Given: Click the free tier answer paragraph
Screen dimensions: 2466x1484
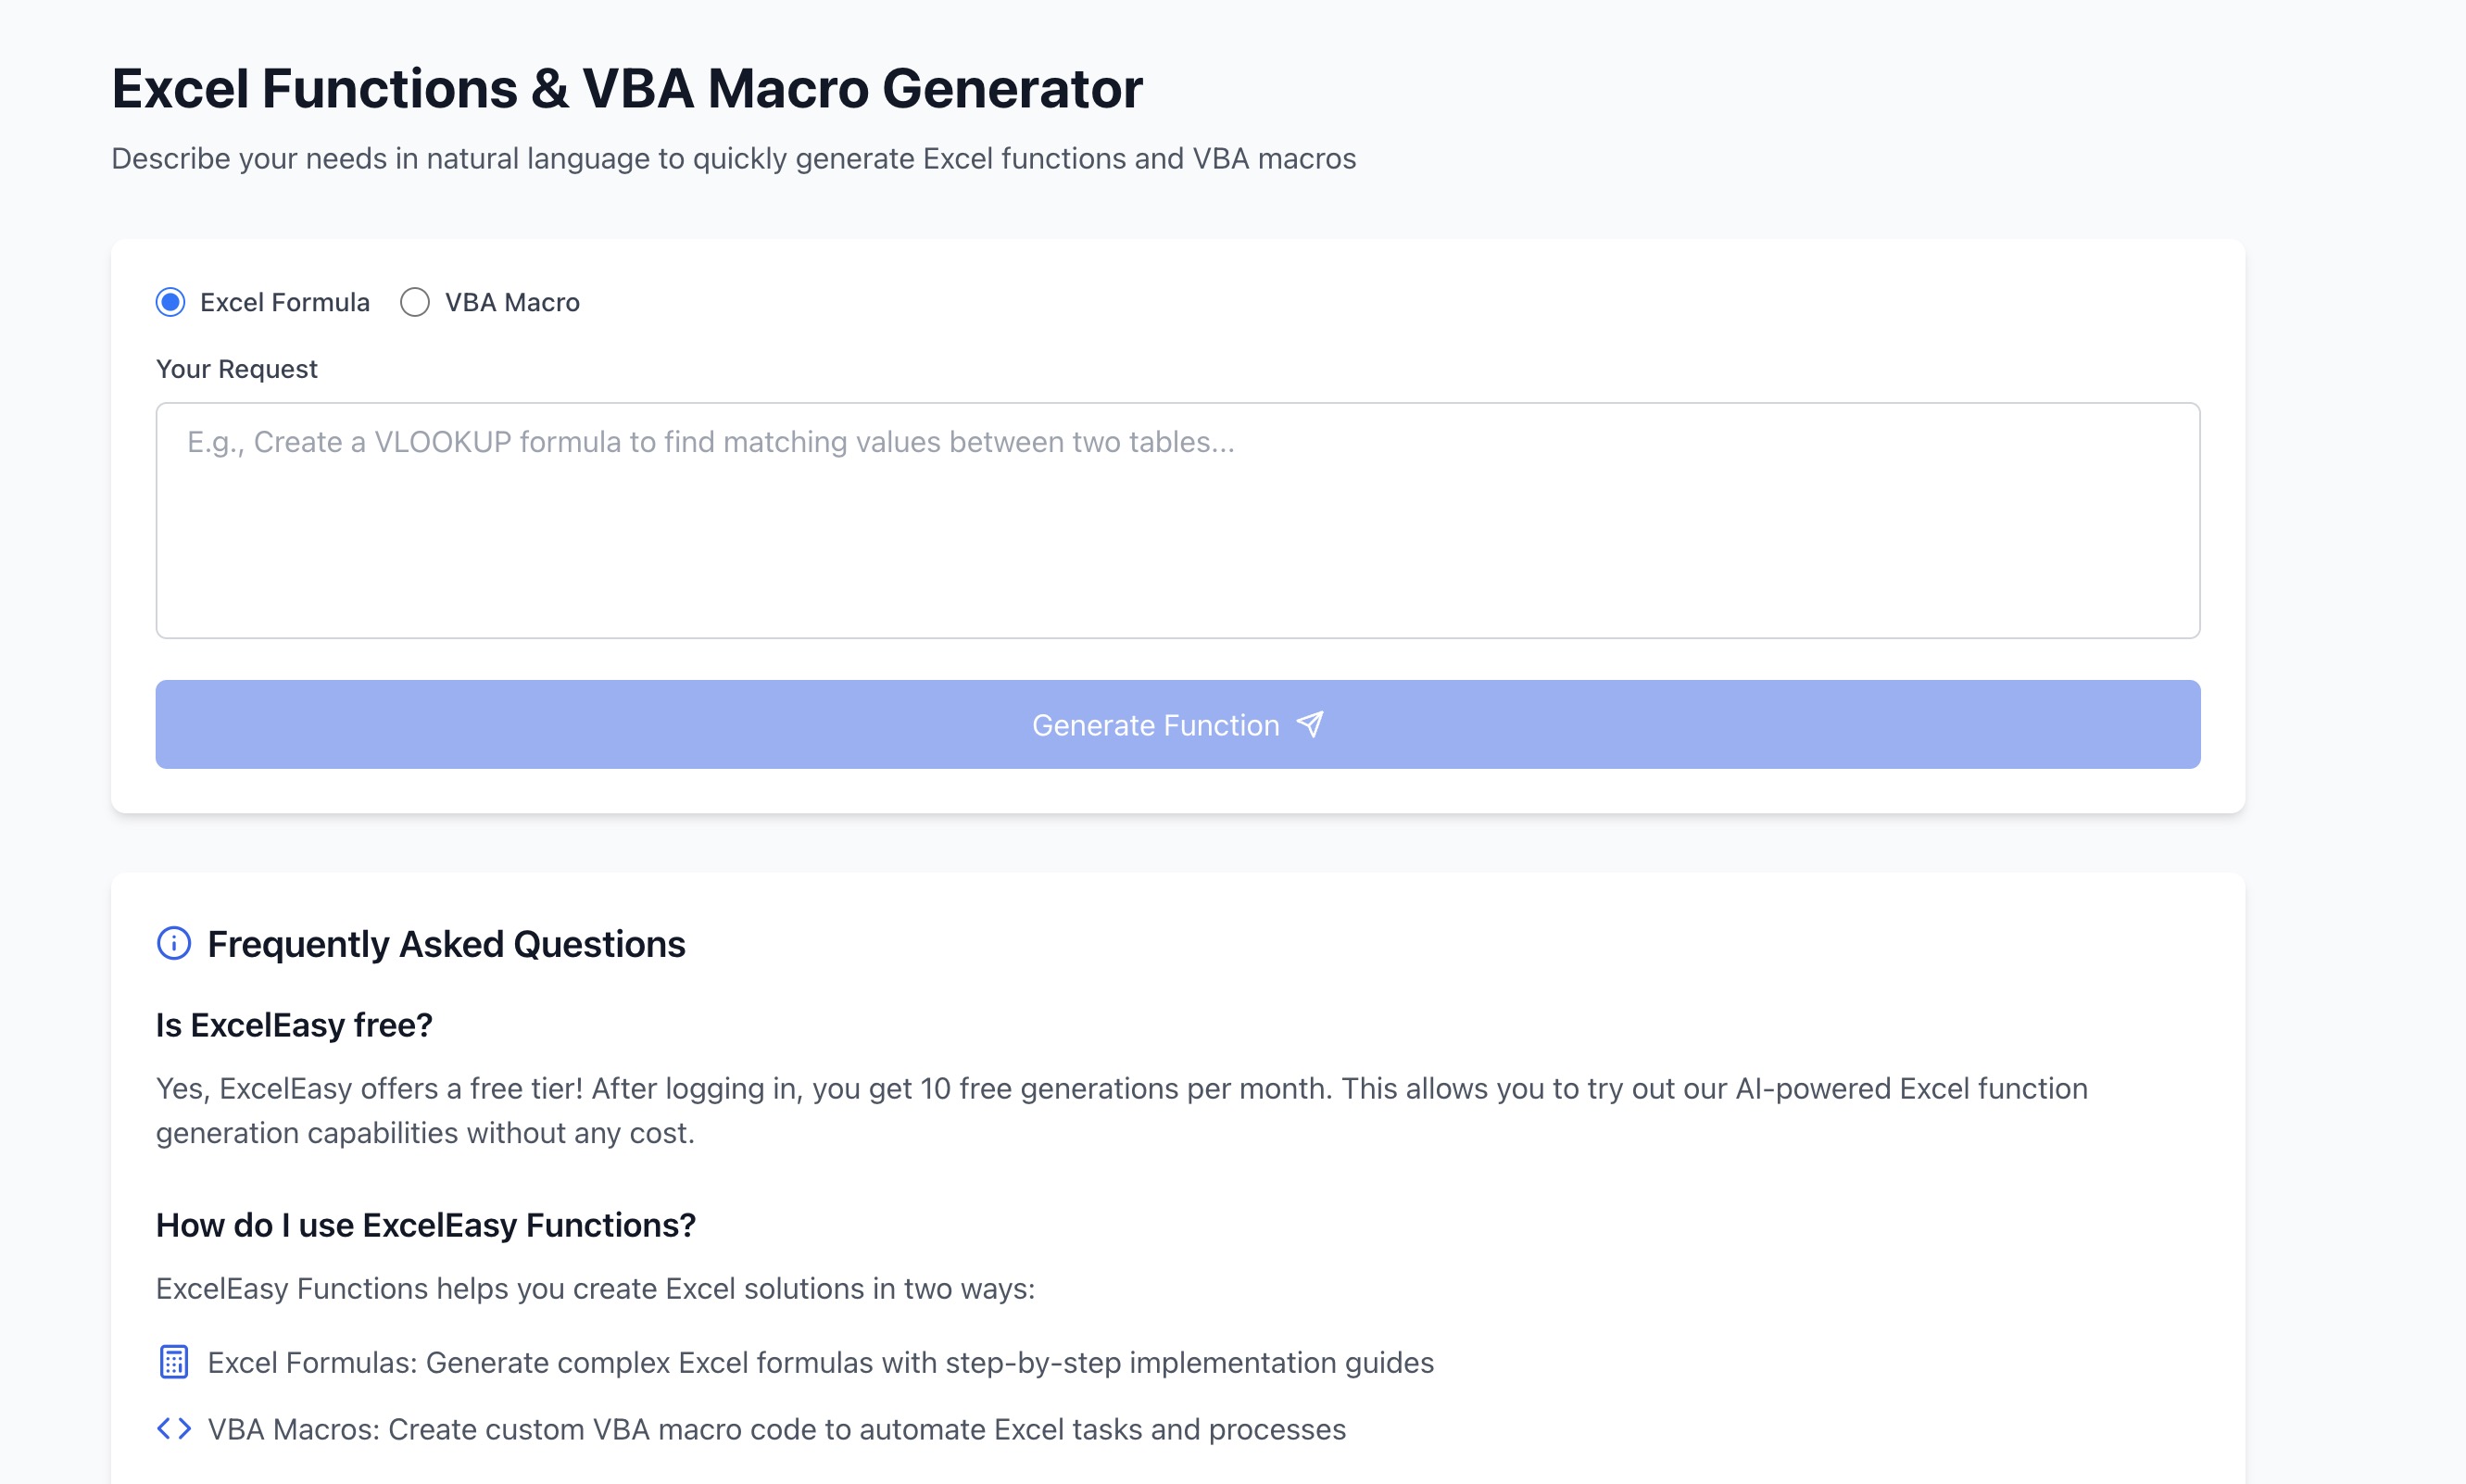Looking at the screenshot, I should point(1122,1110).
